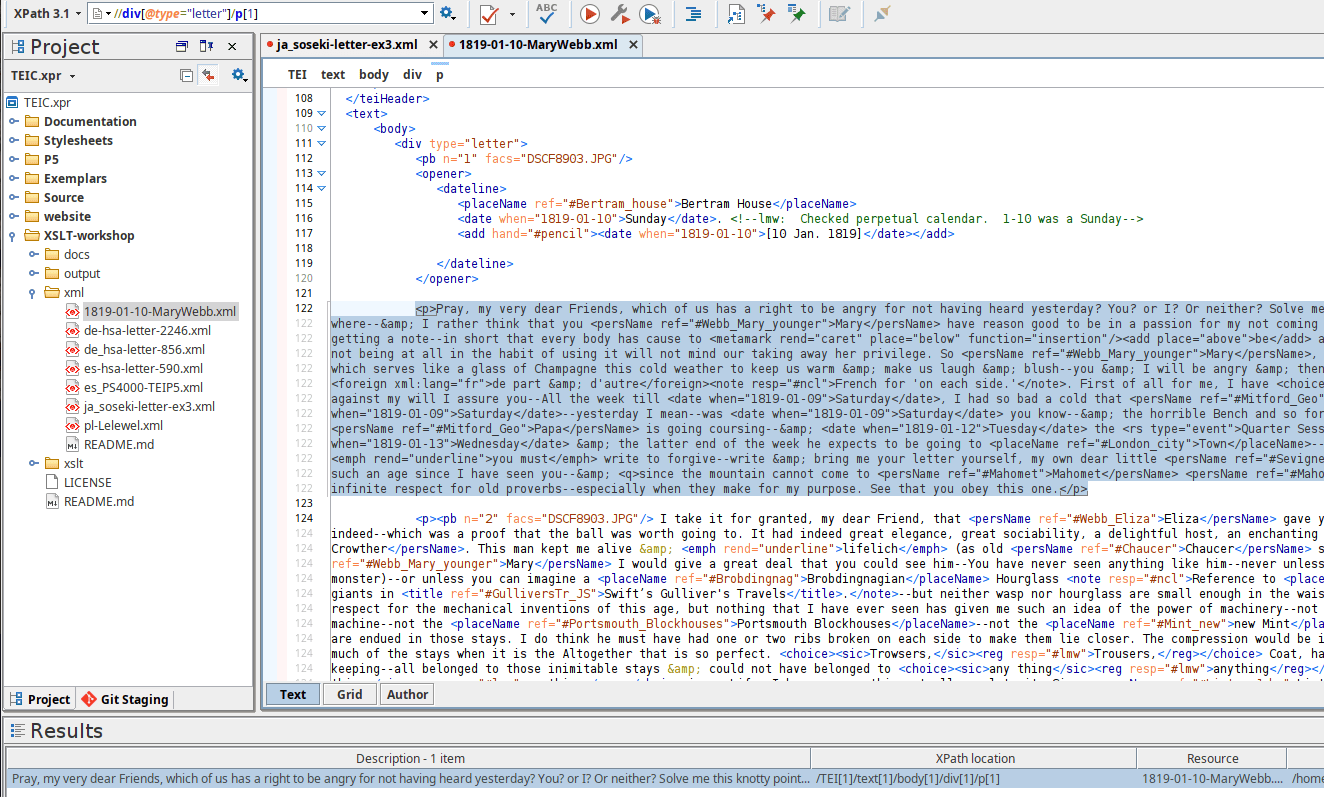
Task: Configure transformation scenarios wrench icon
Action: (x=620, y=14)
